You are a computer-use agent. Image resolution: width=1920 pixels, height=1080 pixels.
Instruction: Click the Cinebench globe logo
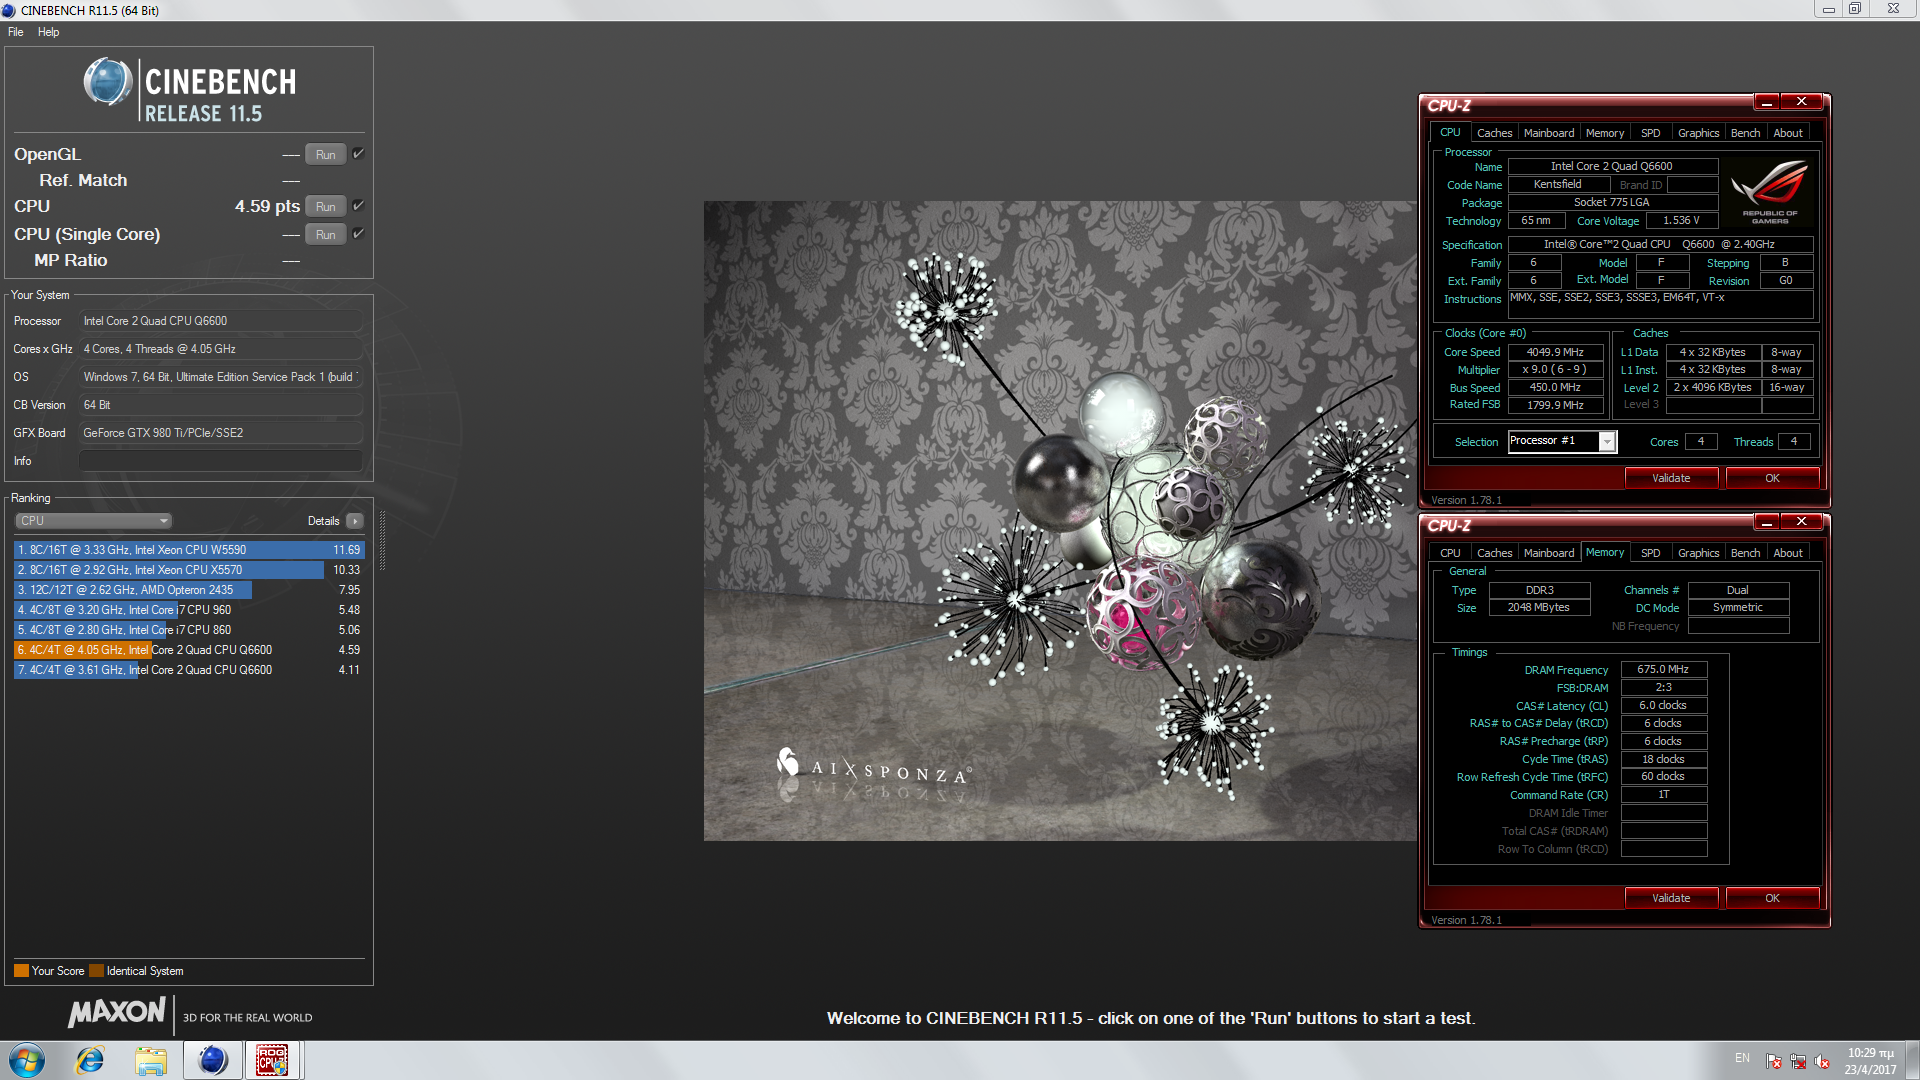[x=108, y=82]
